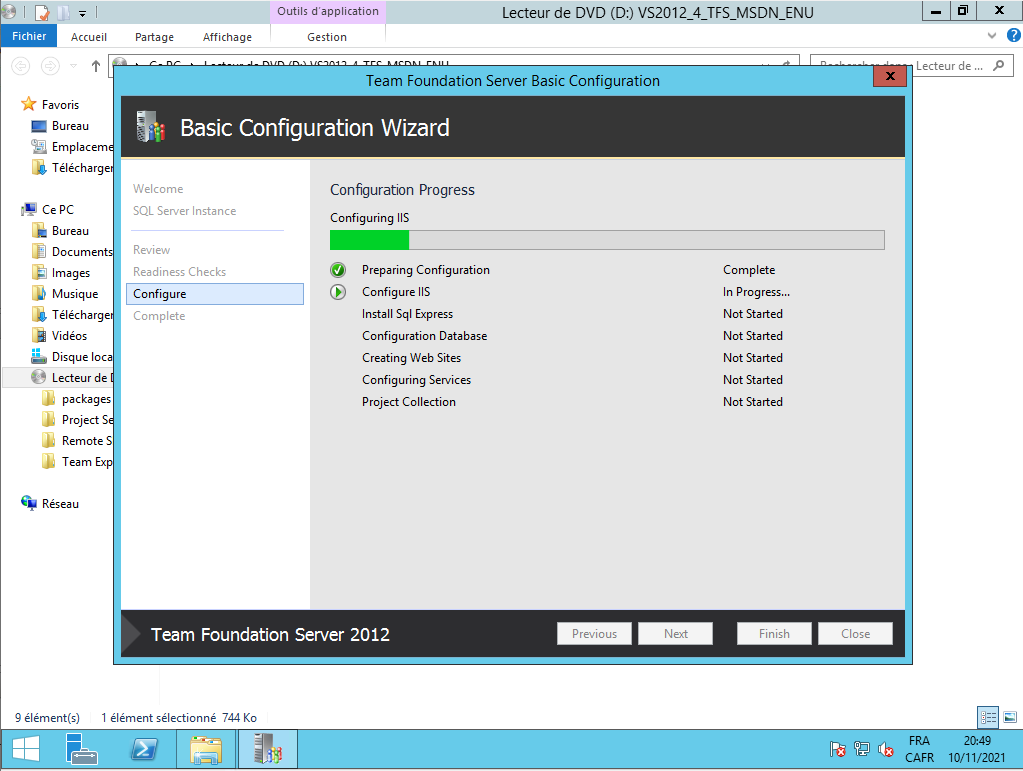
Task: Click the Close button in the wizard
Action: [855, 633]
